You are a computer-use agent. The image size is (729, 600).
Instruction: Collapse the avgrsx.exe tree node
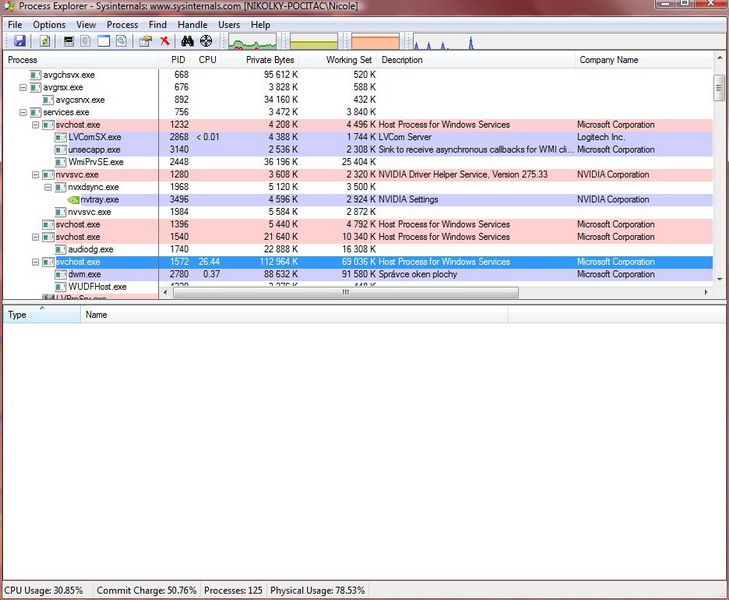point(23,88)
